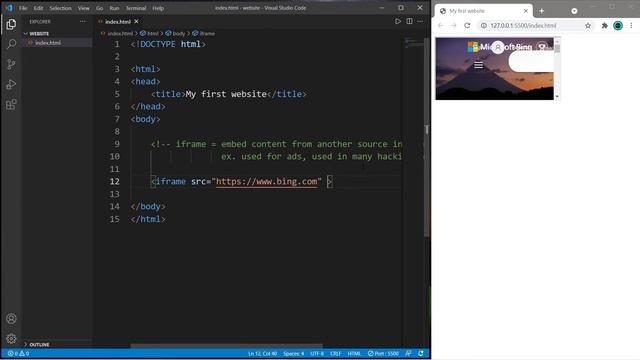Close the index.html editor tab
Image resolution: width=640 pixels, height=360 pixels.
tap(136, 21)
